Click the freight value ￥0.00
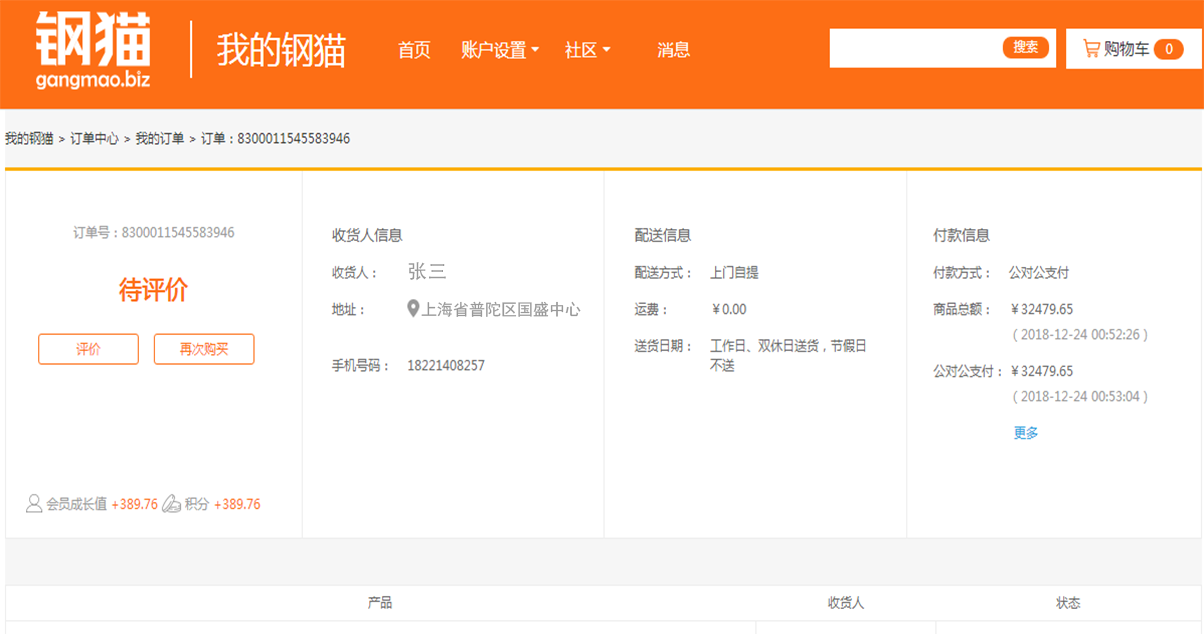Image resolution: width=1204 pixels, height=634 pixels. (x=728, y=309)
